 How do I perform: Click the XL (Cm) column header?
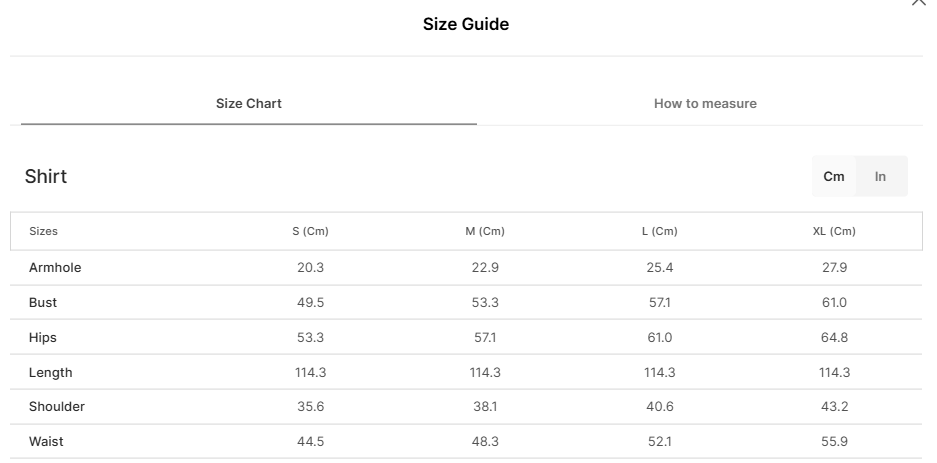click(x=834, y=231)
